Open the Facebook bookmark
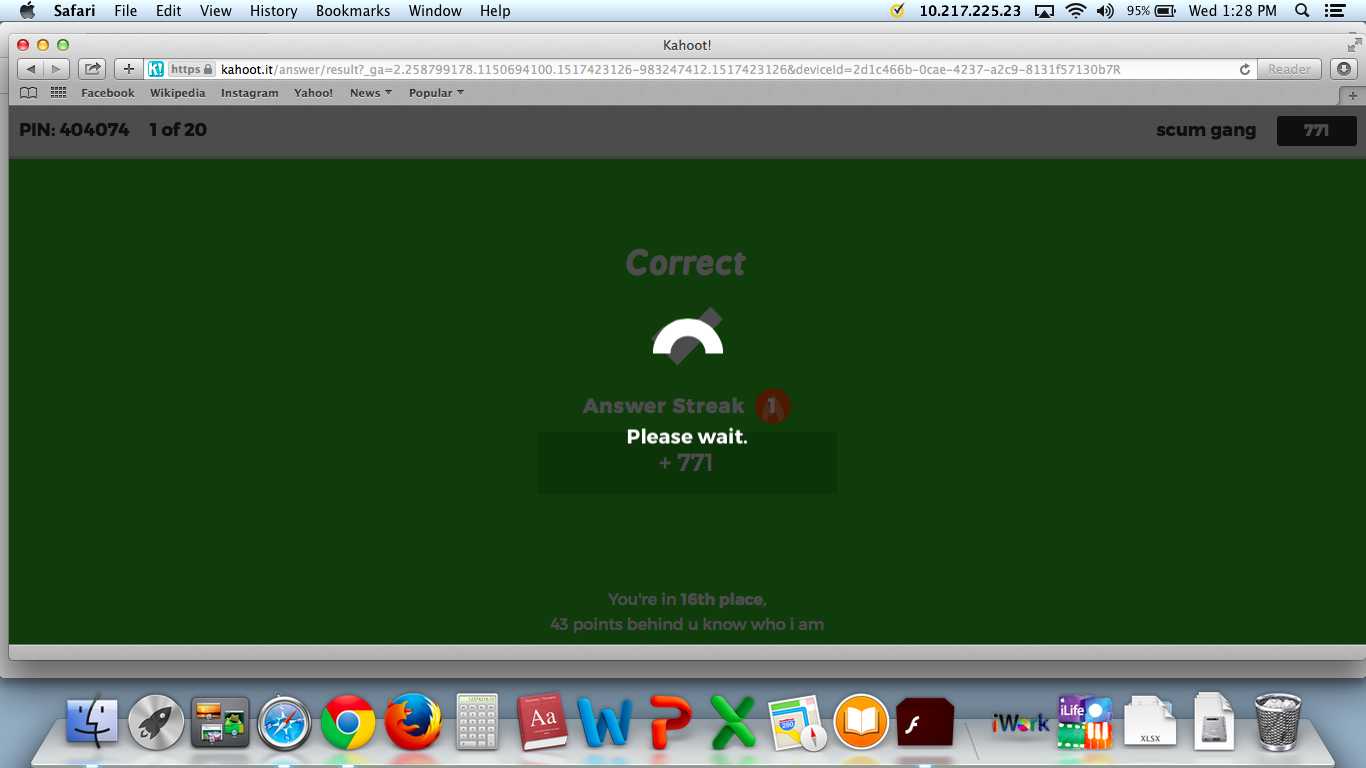This screenshot has width=1366, height=768. point(108,93)
